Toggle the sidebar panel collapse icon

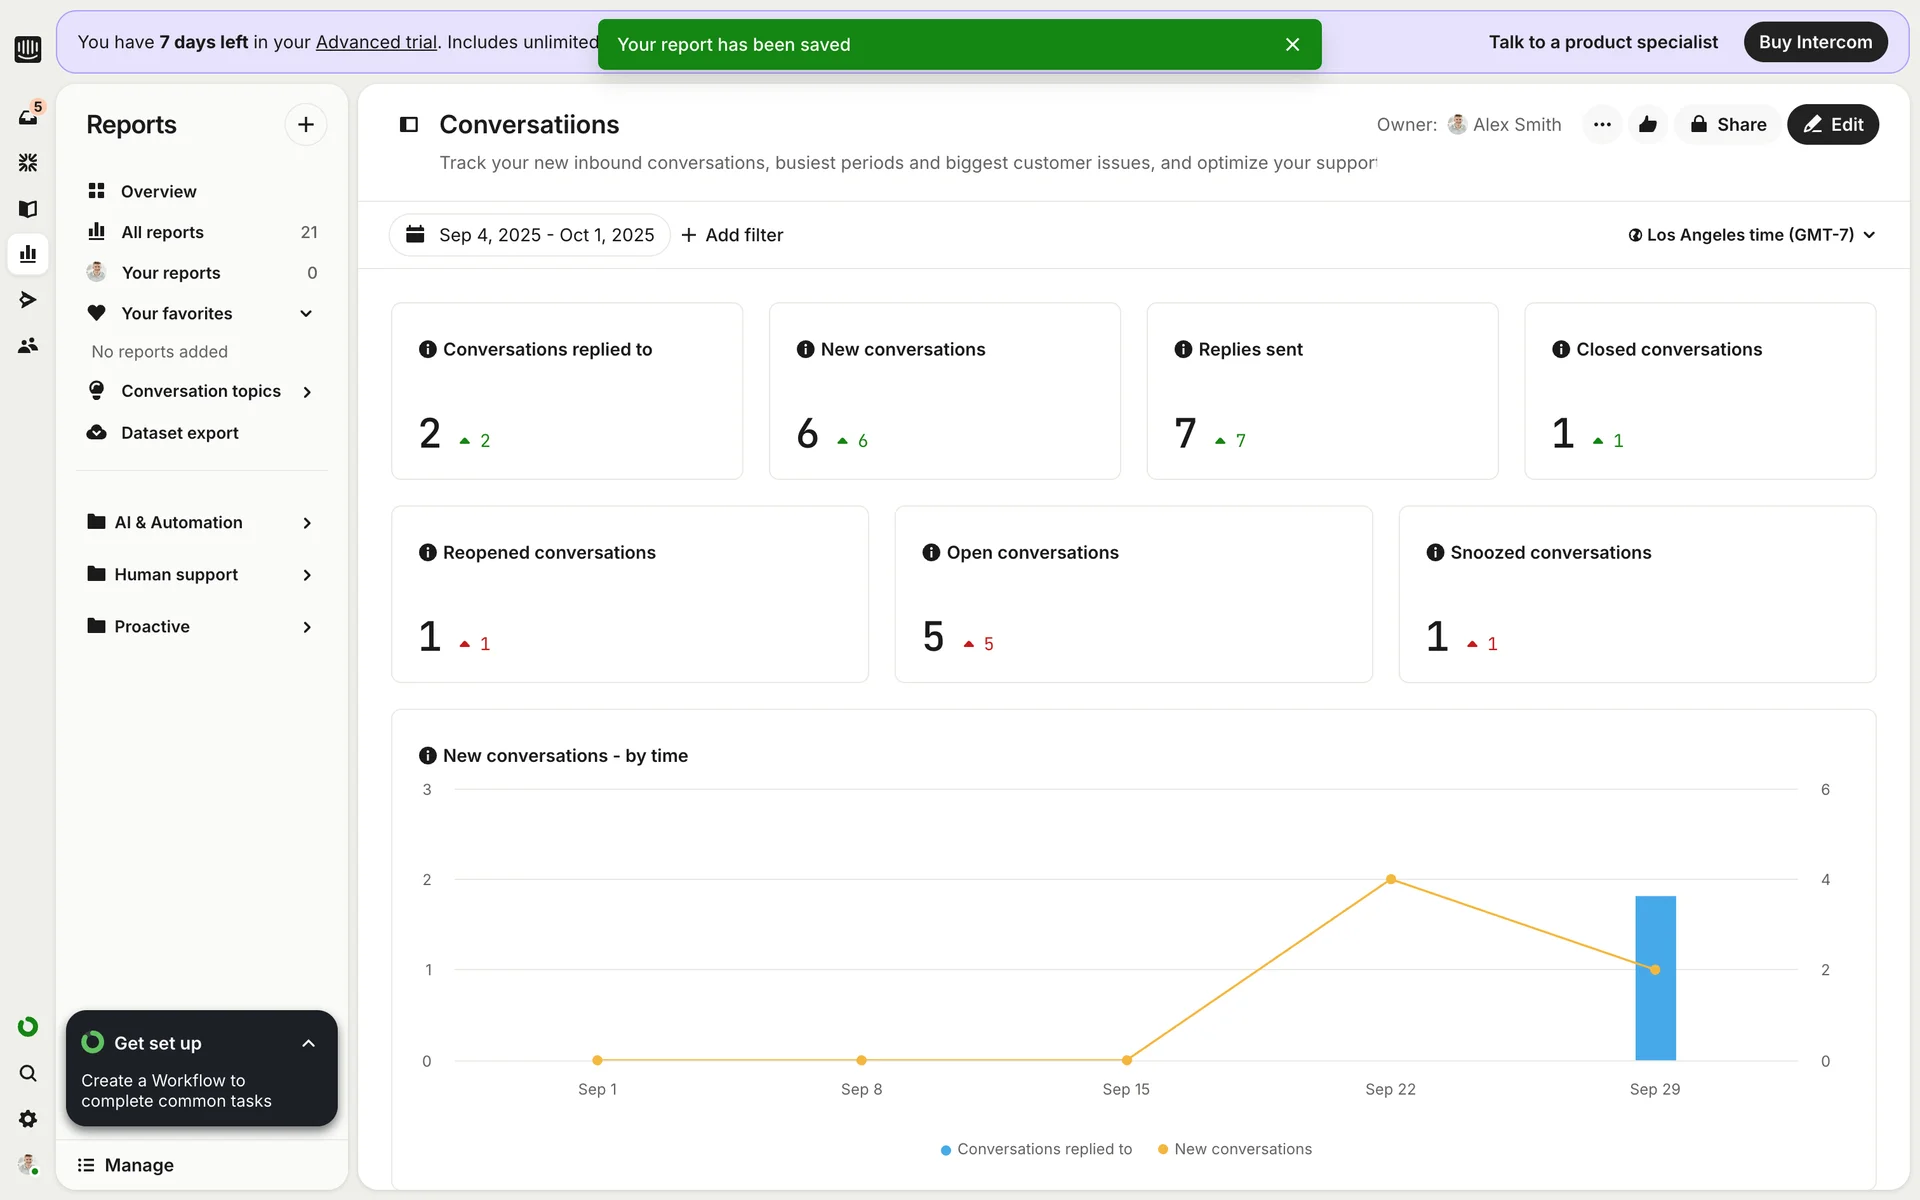point(409,124)
